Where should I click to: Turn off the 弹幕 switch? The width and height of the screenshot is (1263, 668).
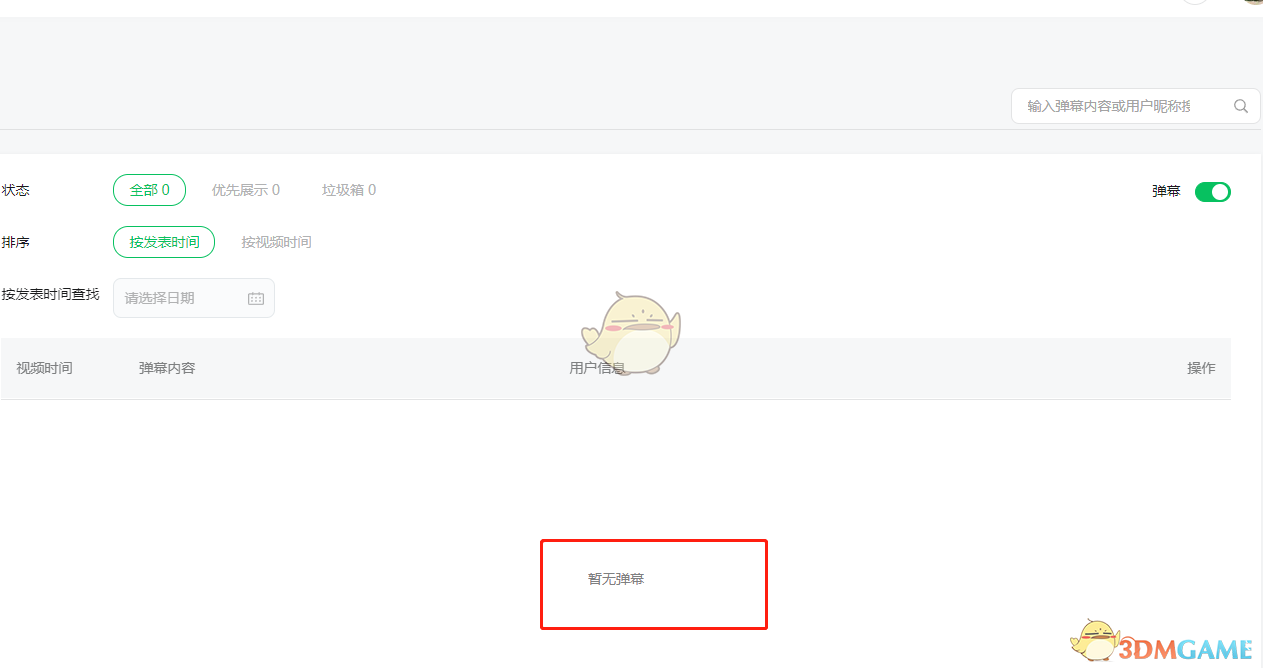(1213, 191)
